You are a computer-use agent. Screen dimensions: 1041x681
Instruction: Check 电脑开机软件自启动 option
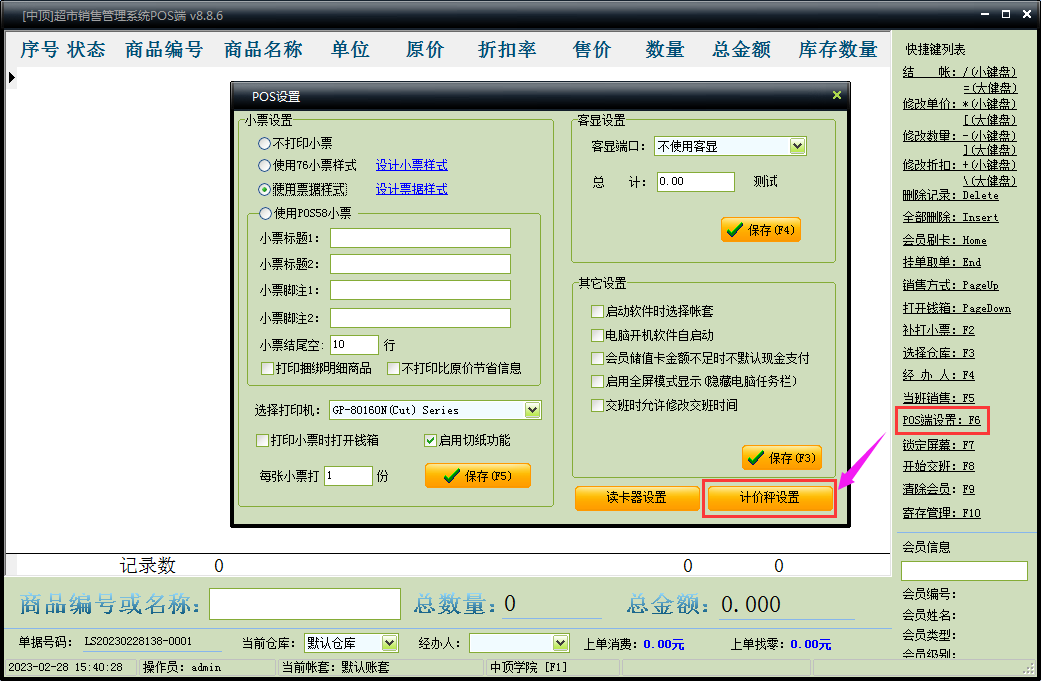point(597,335)
